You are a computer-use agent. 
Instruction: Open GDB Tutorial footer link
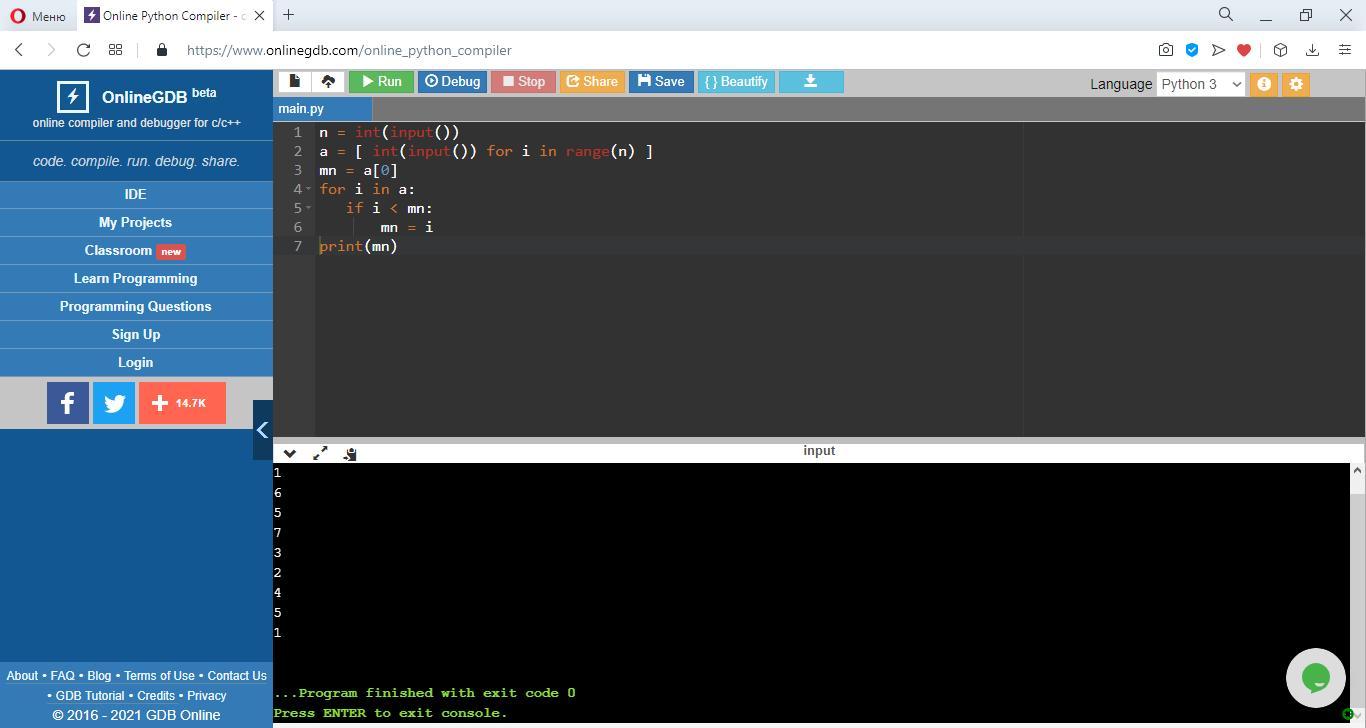pos(90,696)
